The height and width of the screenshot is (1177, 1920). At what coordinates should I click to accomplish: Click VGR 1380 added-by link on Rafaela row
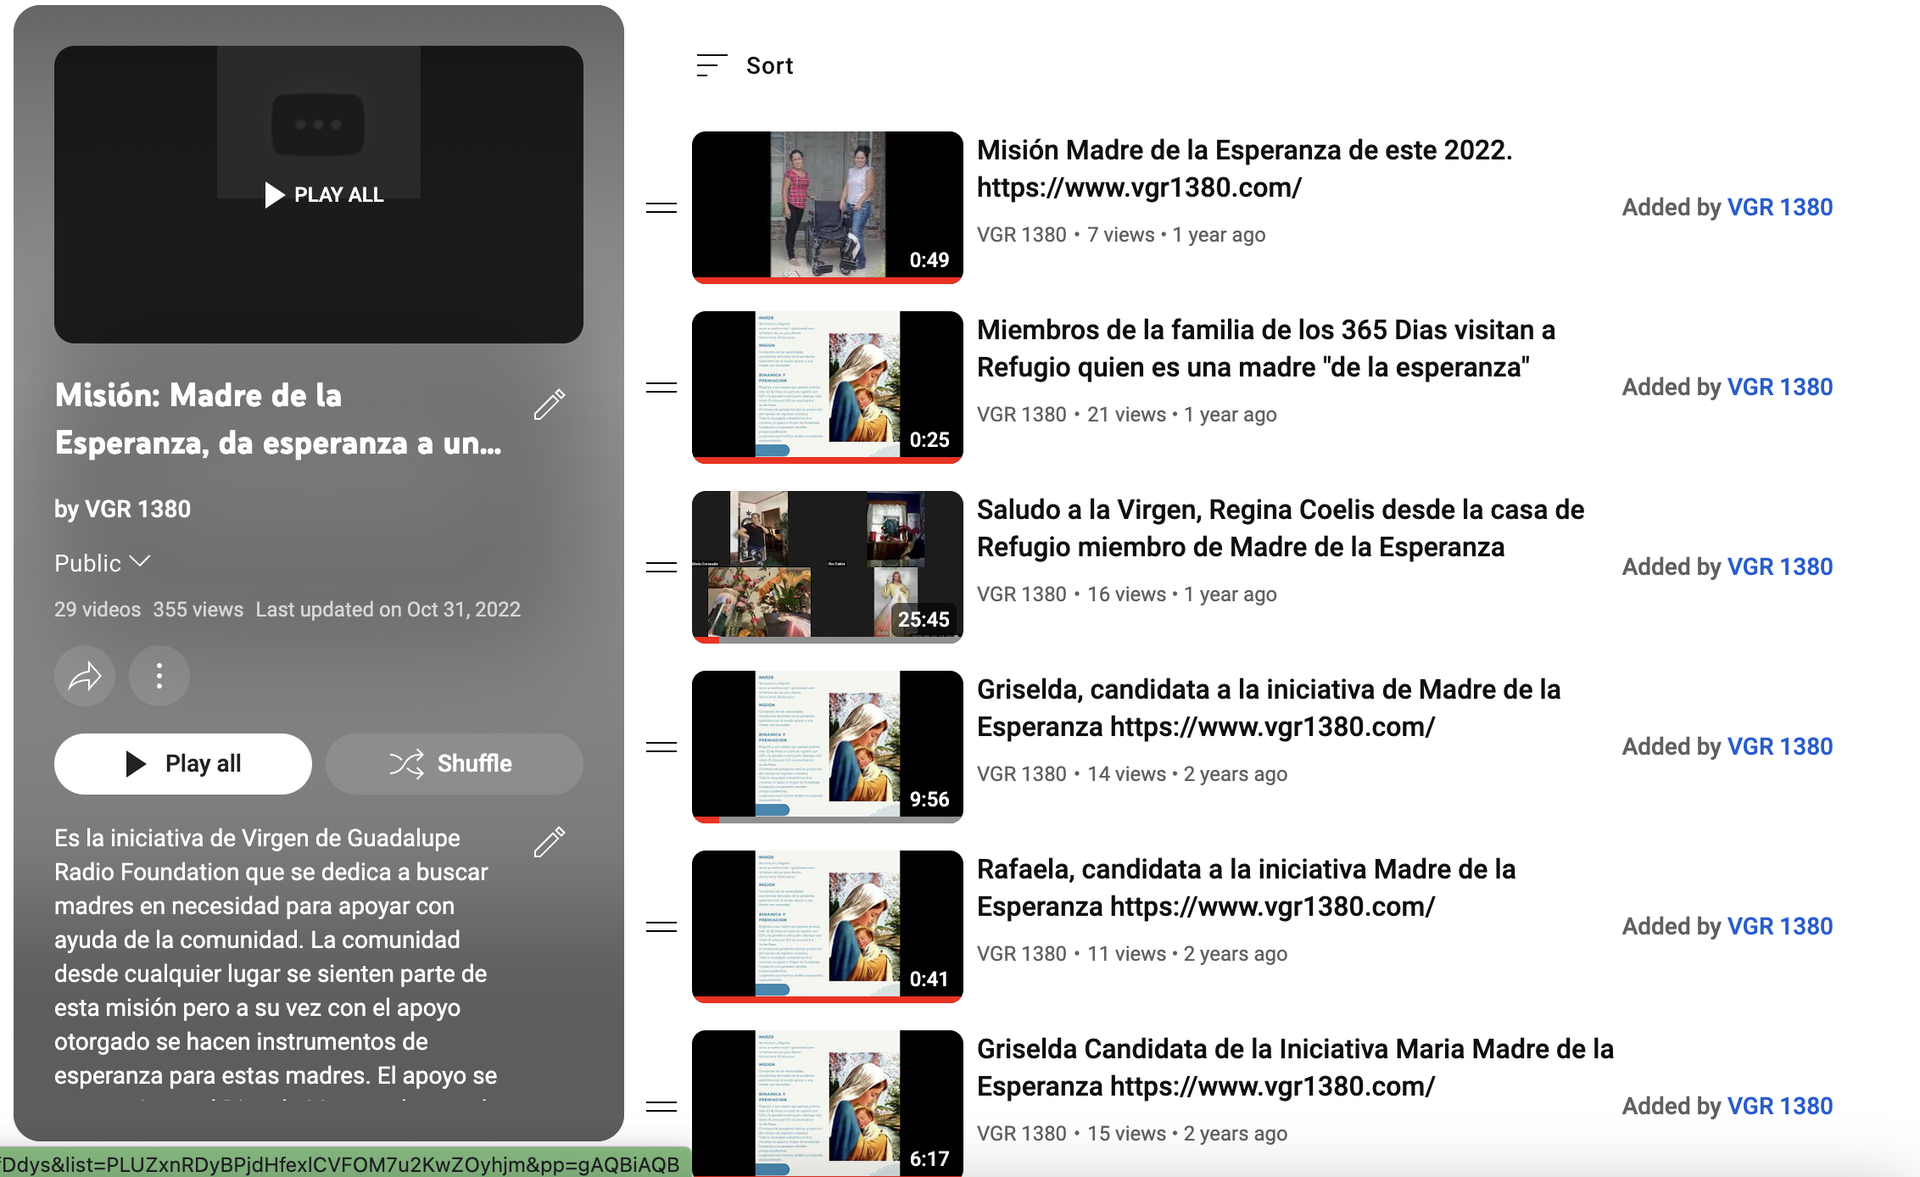(1780, 927)
